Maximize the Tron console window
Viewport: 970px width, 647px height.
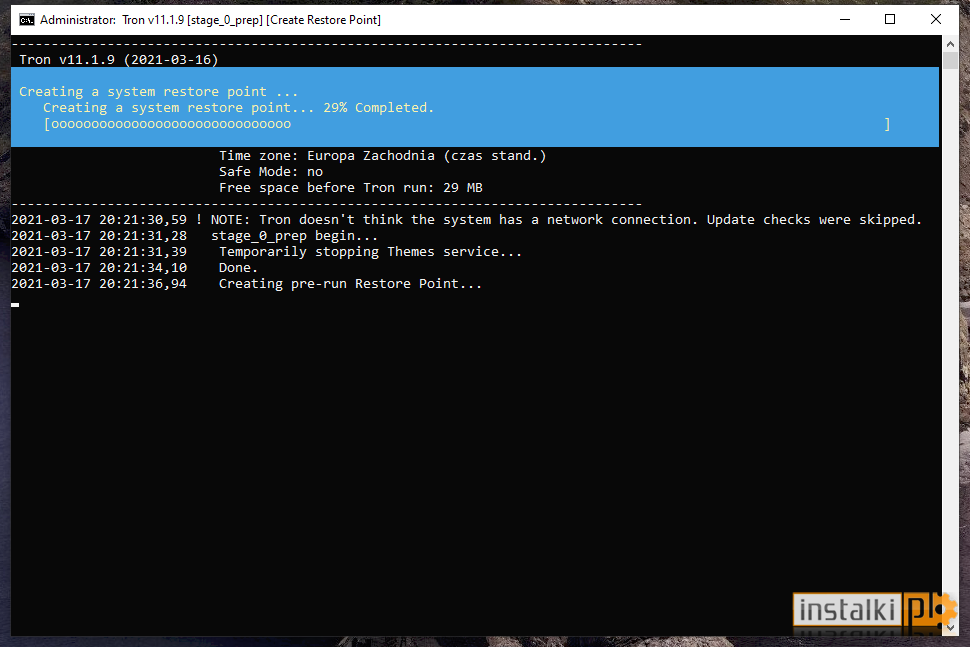tap(890, 20)
